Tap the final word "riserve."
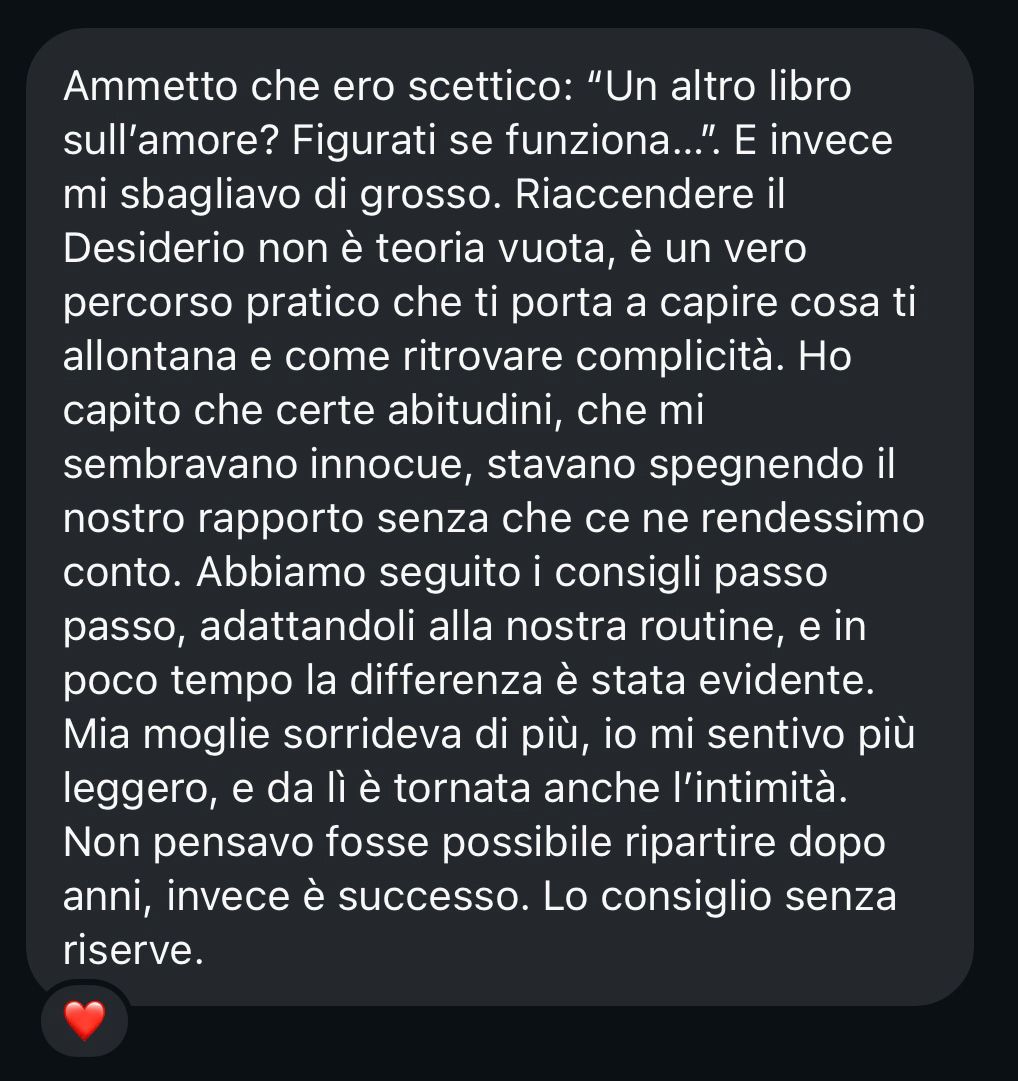Image resolution: width=1018 pixels, height=1081 pixels. (x=133, y=950)
